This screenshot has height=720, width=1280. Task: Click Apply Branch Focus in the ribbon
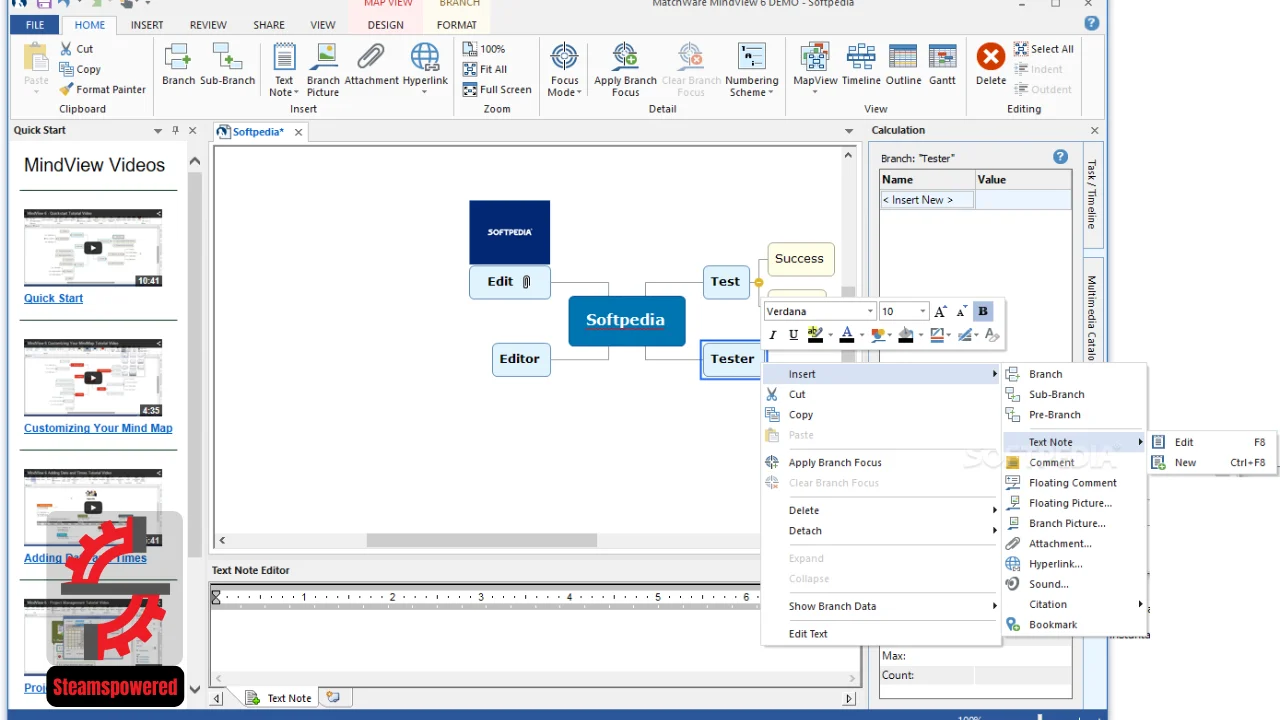pyautogui.click(x=625, y=69)
